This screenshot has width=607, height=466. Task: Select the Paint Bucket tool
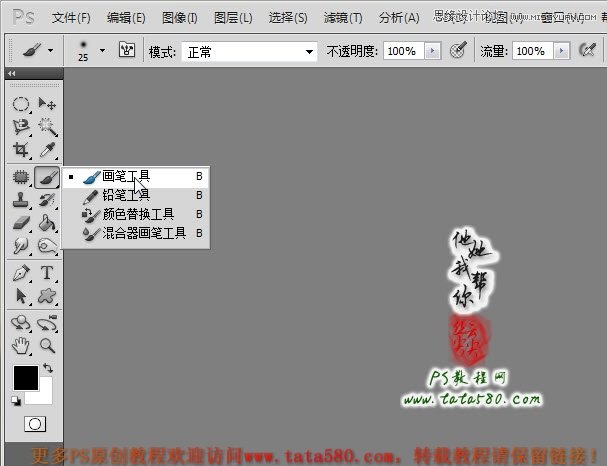click(x=47, y=223)
